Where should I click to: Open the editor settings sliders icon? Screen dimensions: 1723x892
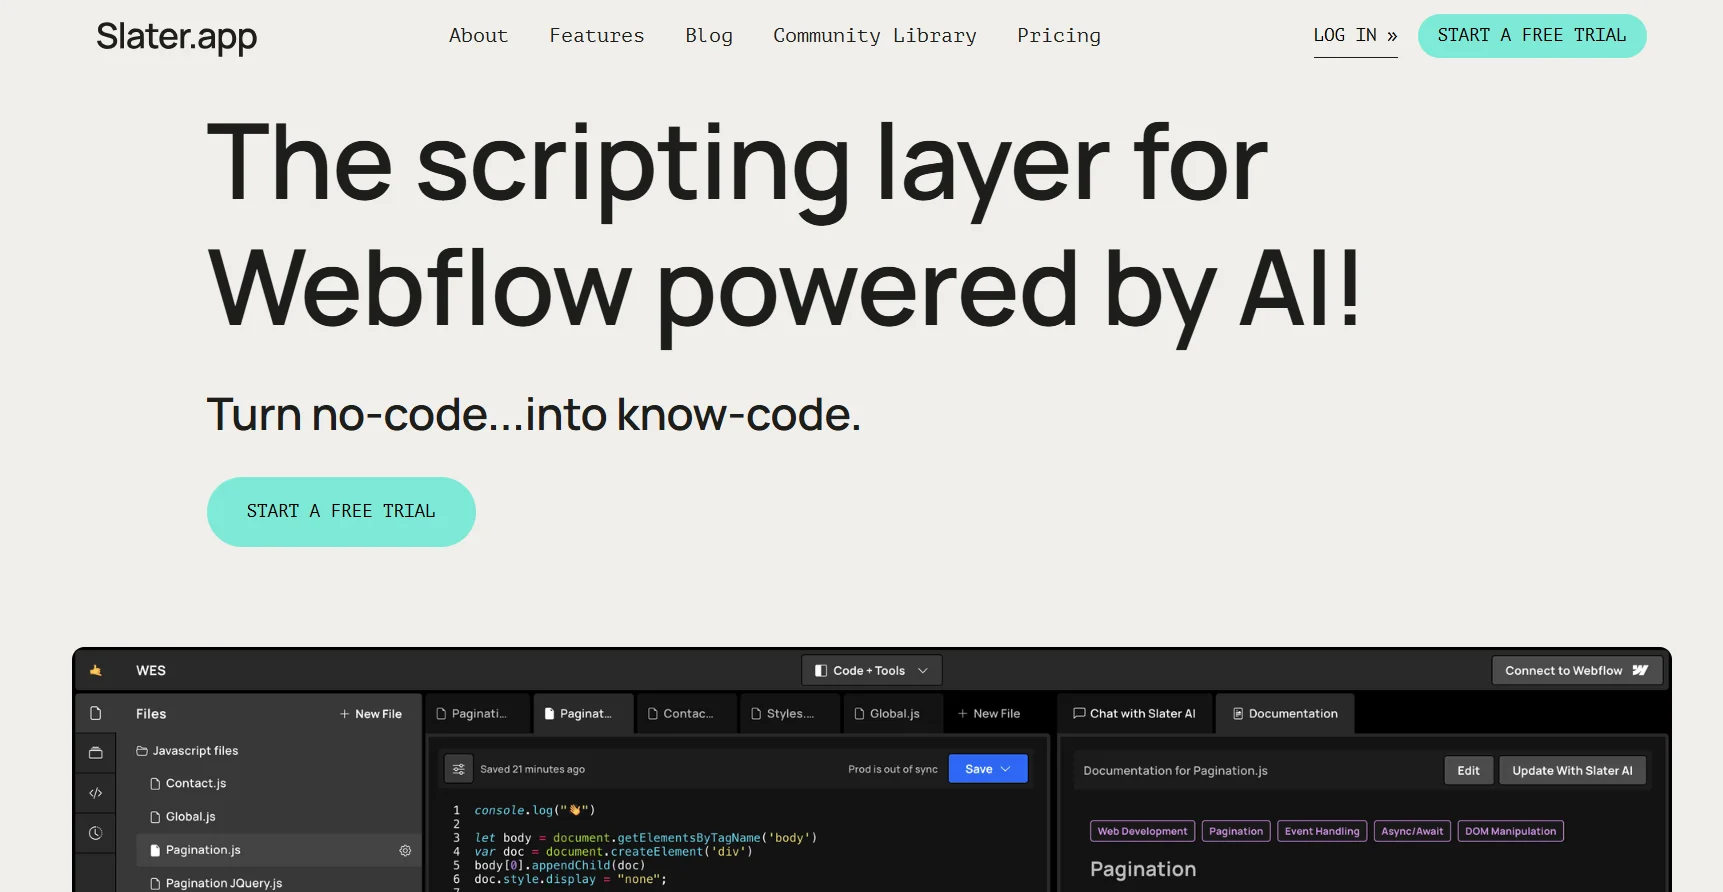point(458,769)
